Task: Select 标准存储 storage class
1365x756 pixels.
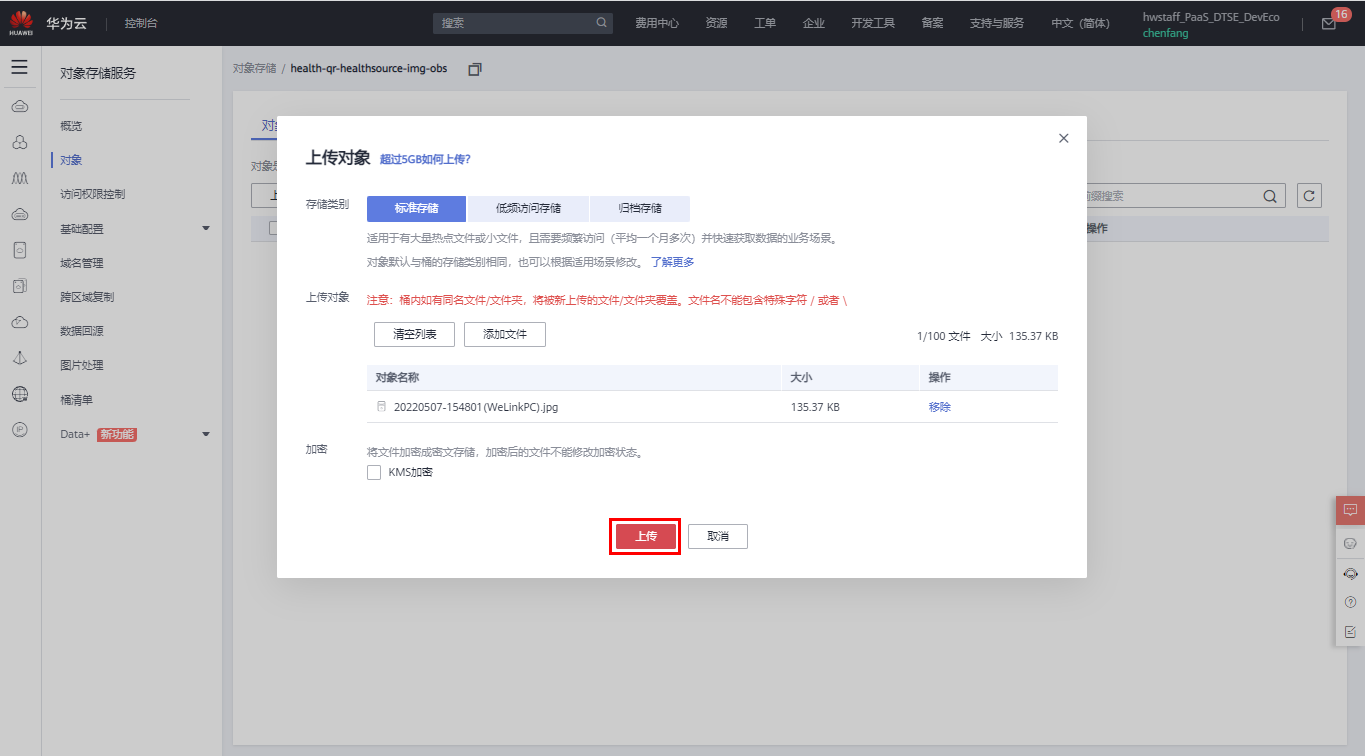Action: (x=416, y=209)
